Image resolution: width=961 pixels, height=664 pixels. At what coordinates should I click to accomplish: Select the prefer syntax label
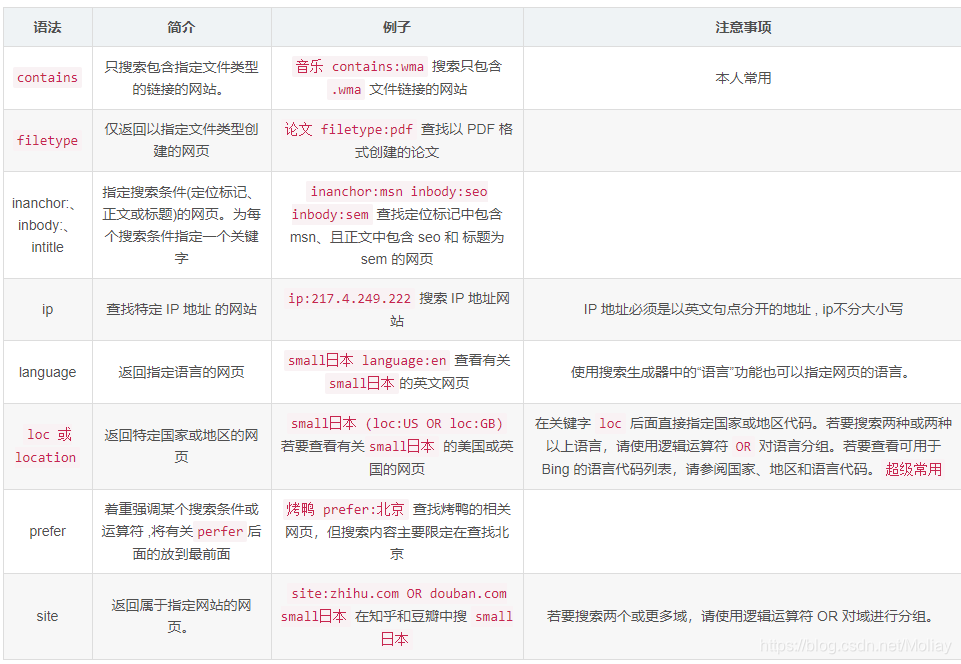click(47, 531)
